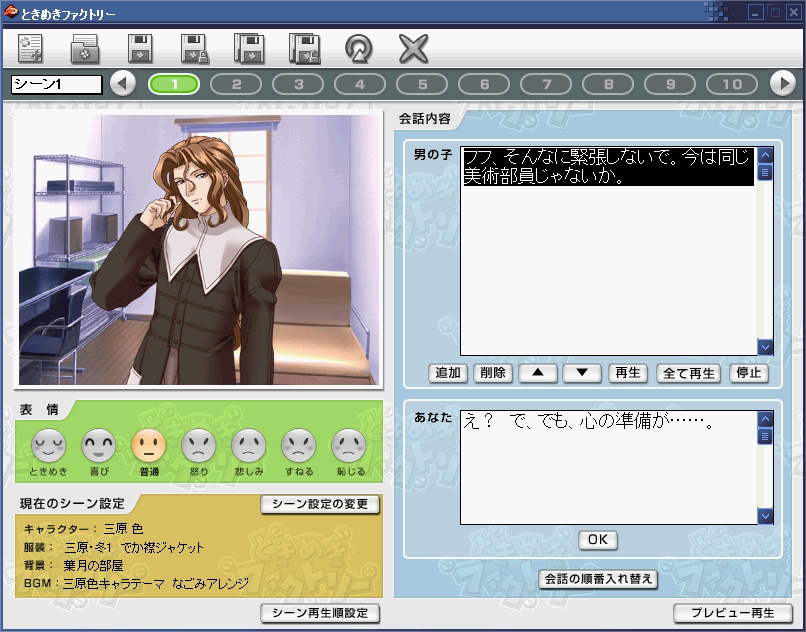Click the double floppy with lock icon
This screenshot has width=806, height=632.
coord(305,49)
